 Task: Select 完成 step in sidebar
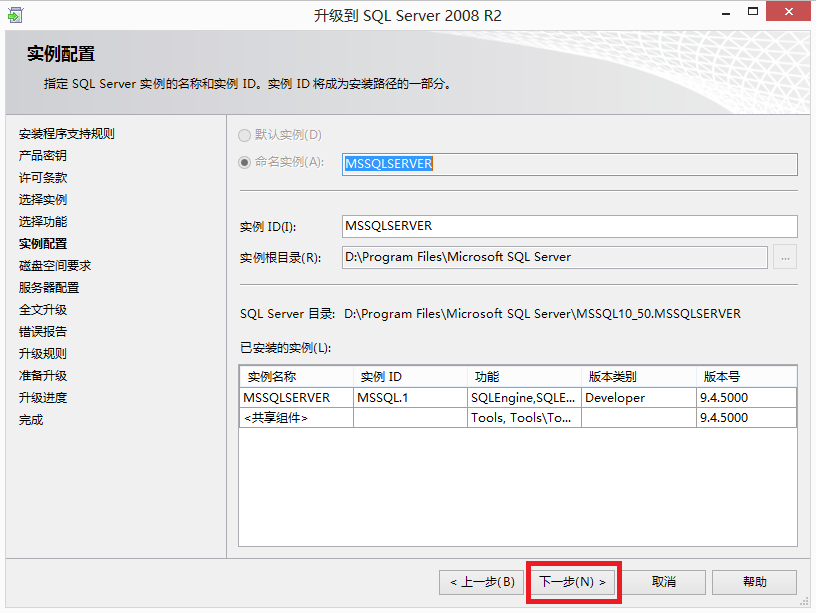coord(31,420)
